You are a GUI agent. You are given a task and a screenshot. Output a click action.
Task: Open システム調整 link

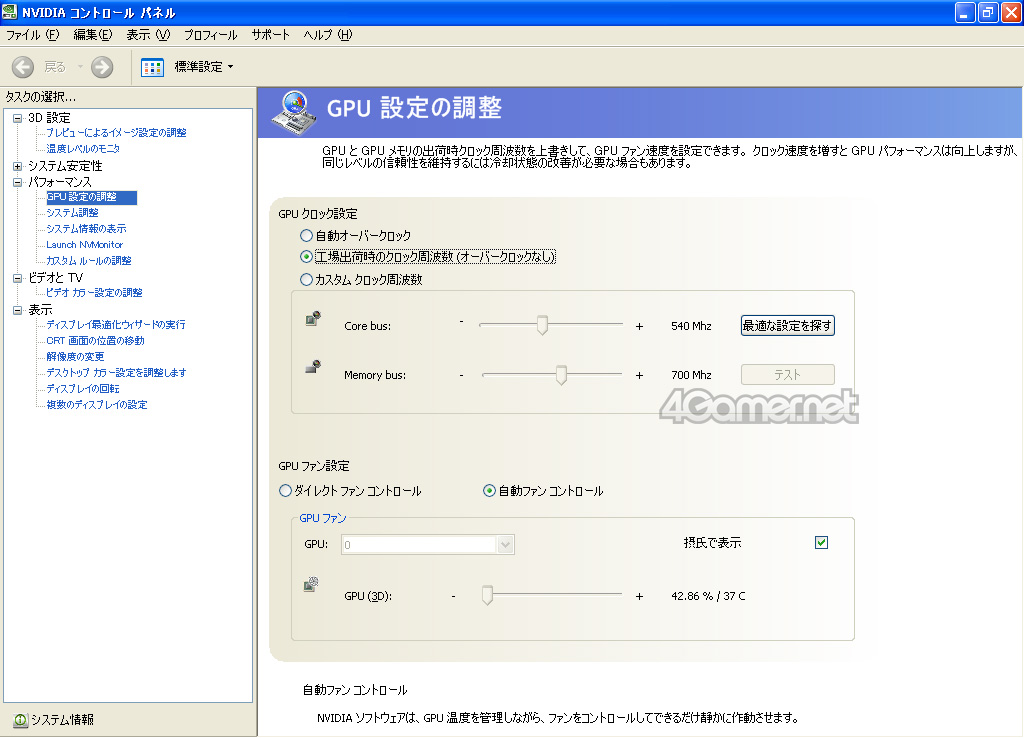[72, 213]
